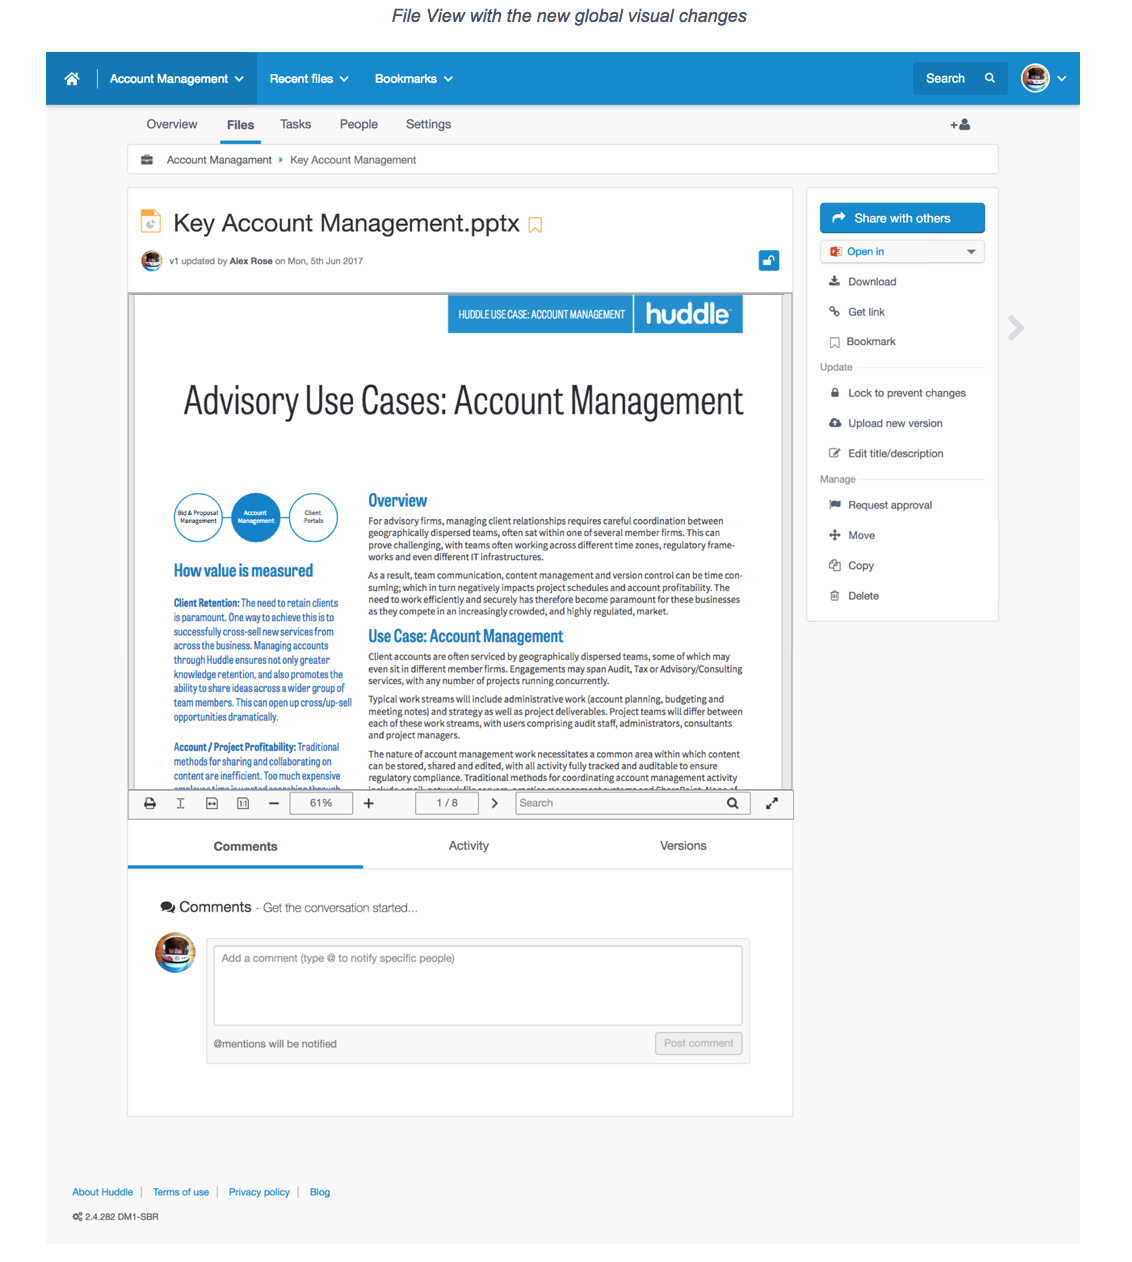Print the document from viewer toolbar
This screenshot has width=1132, height=1262.
(150, 803)
